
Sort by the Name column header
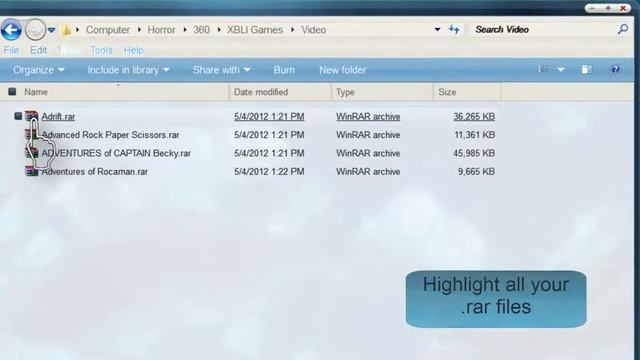36,92
